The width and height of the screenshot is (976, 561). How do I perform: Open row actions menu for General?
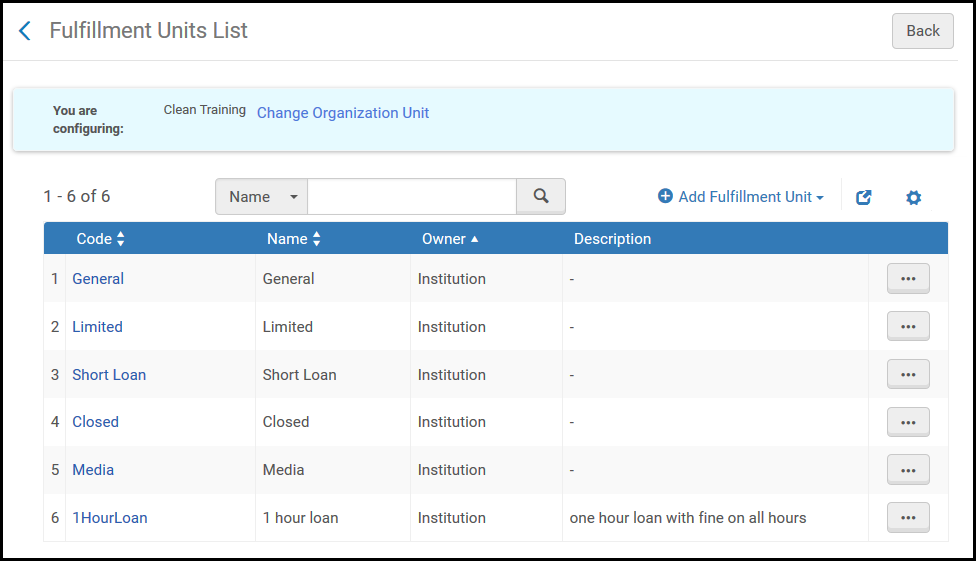(908, 279)
